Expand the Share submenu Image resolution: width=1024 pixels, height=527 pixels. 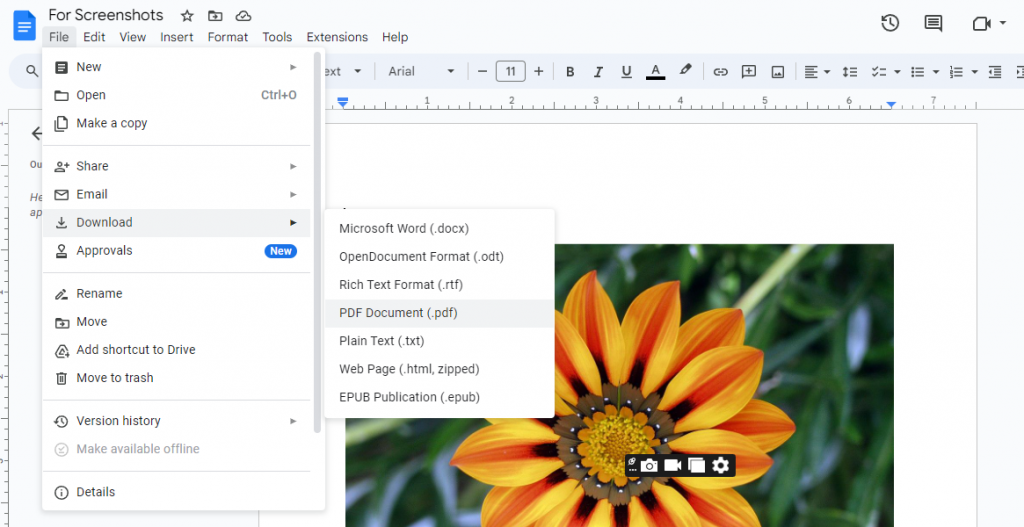pos(176,166)
